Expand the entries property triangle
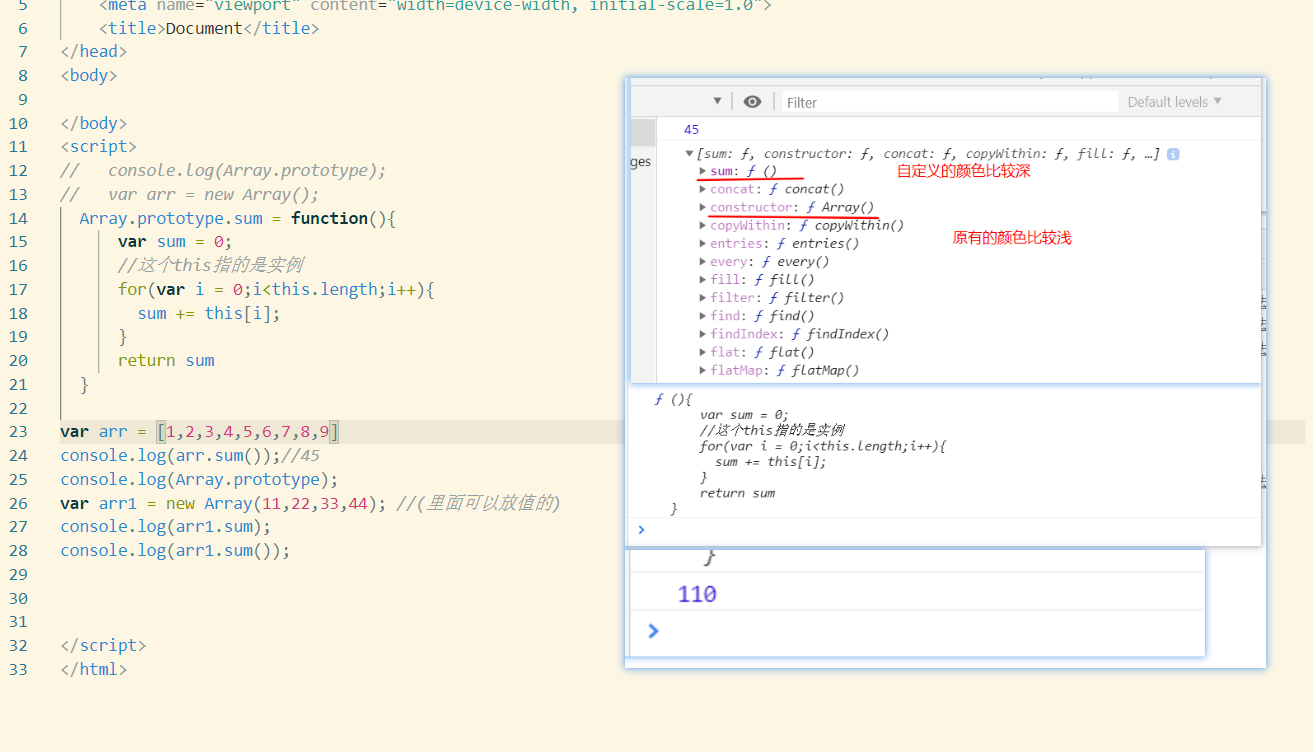Image resolution: width=1313 pixels, height=752 pixels. [703, 243]
